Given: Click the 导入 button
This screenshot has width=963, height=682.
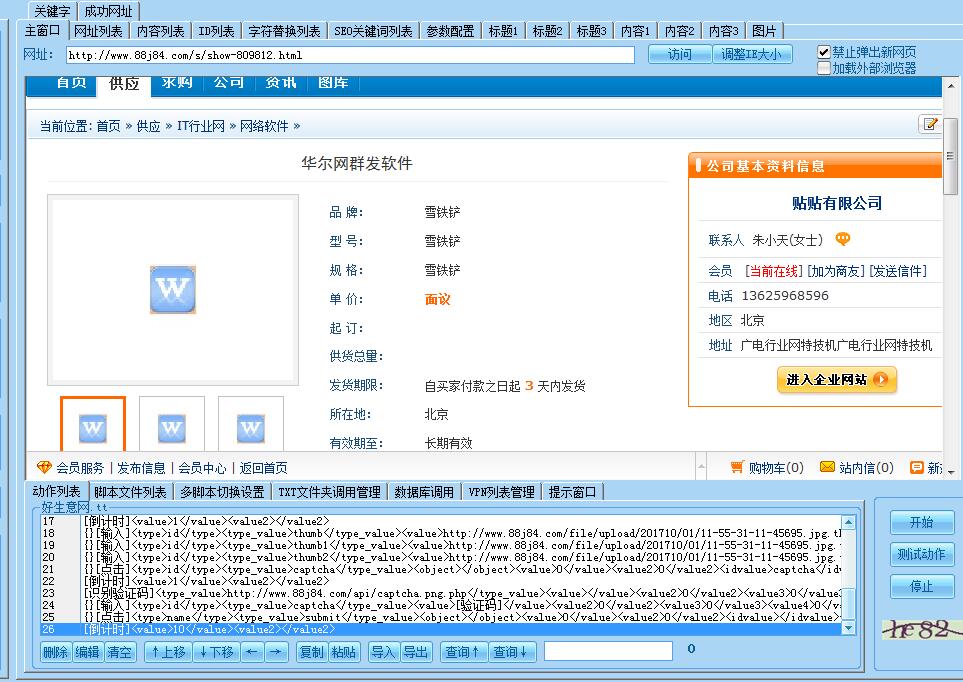Looking at the screenshot, I should coord(384,652).
